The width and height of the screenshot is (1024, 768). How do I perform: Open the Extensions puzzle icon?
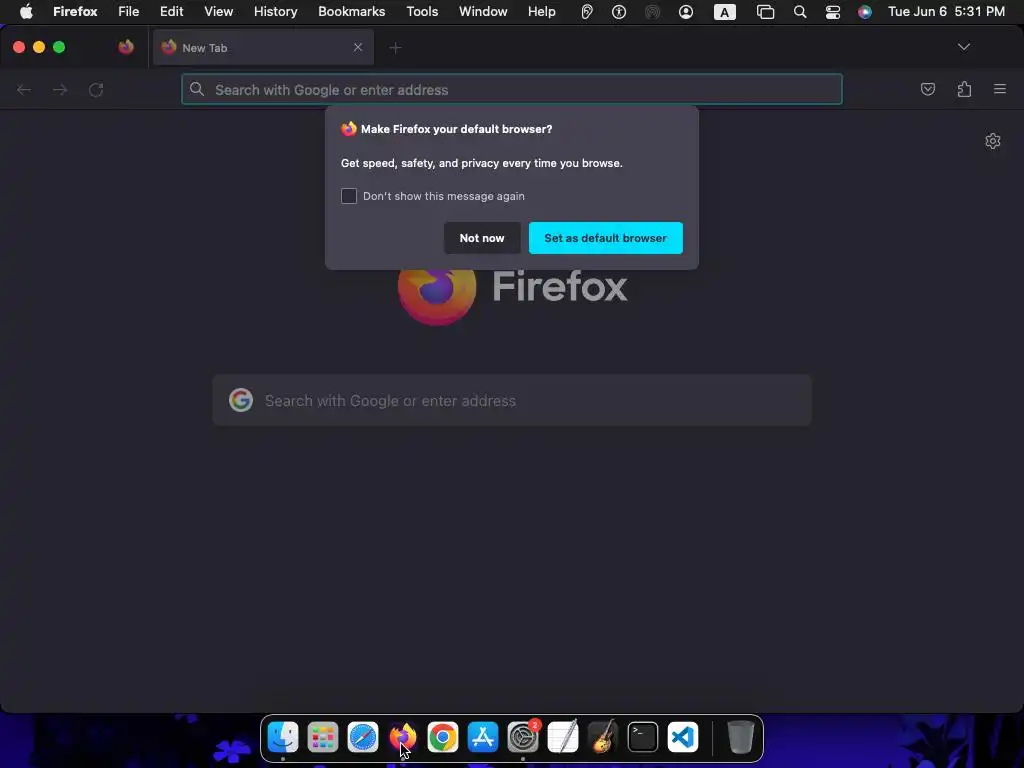coord(964,89)
